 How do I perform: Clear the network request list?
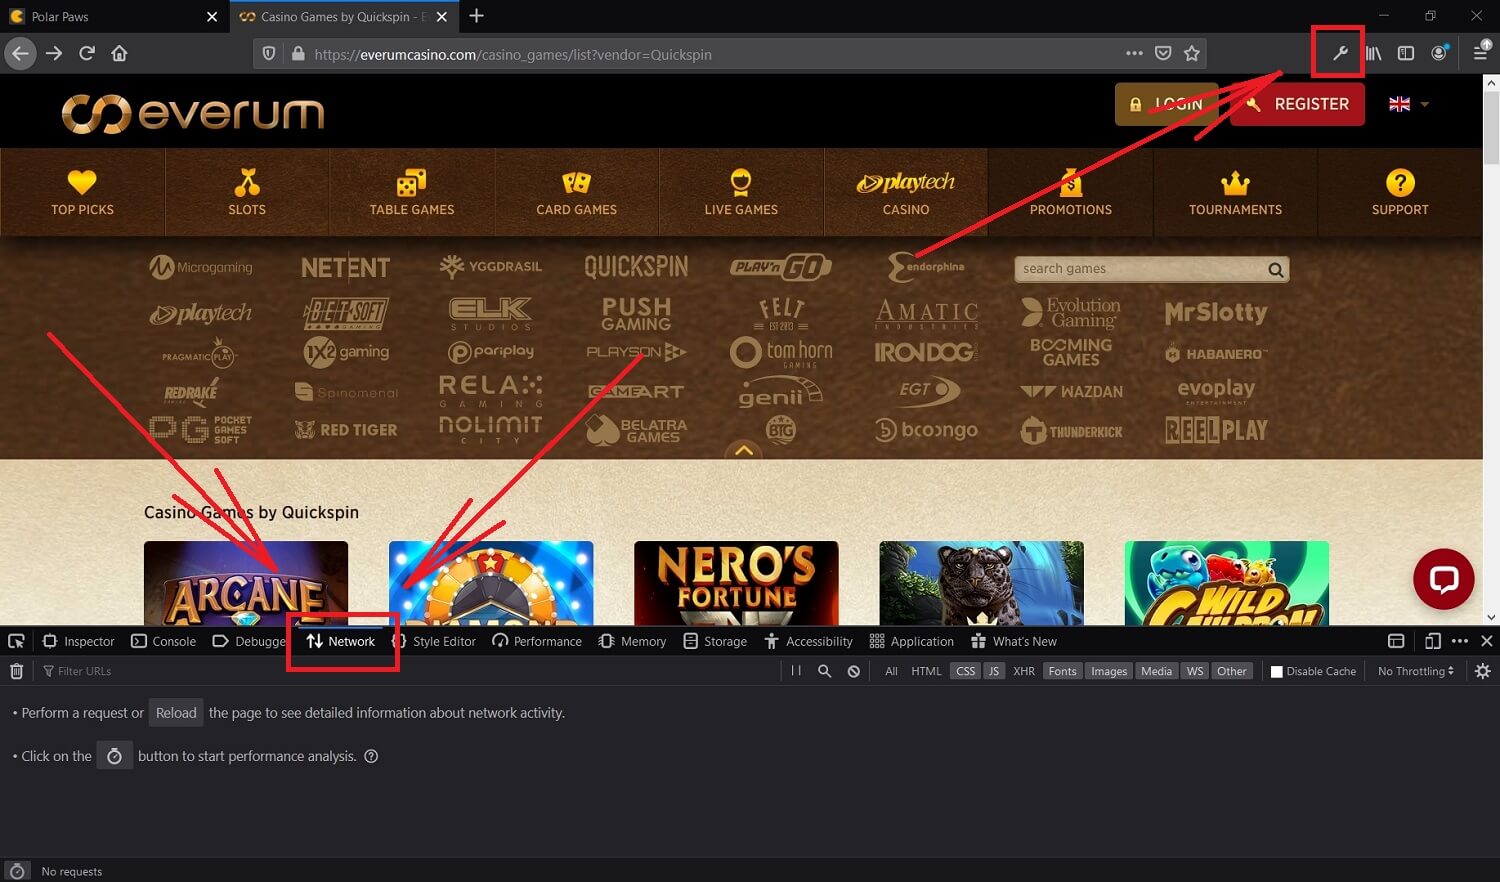16,671
